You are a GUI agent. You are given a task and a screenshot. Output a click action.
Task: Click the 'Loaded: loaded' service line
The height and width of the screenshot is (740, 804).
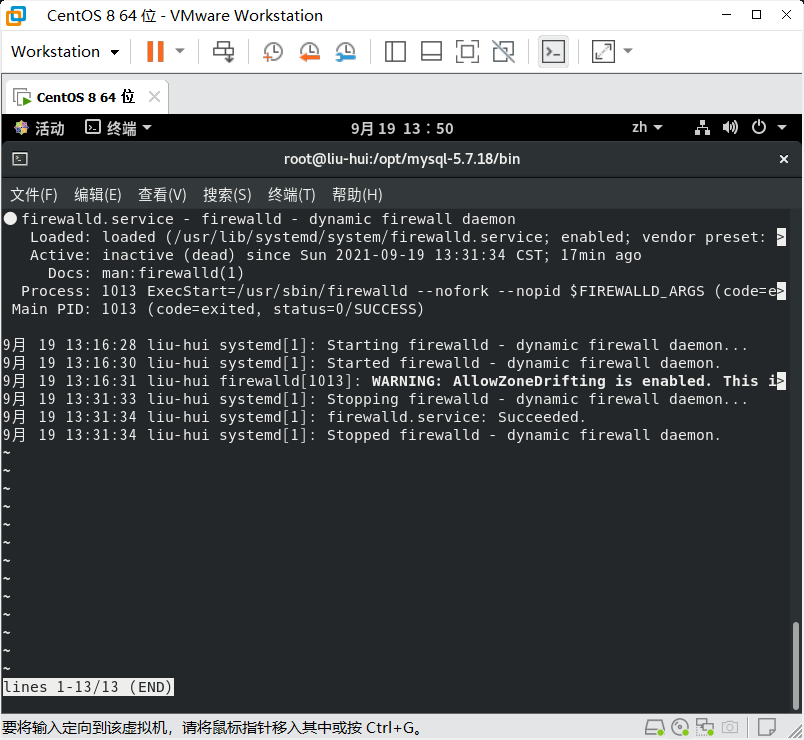click(x=408, y=237)
